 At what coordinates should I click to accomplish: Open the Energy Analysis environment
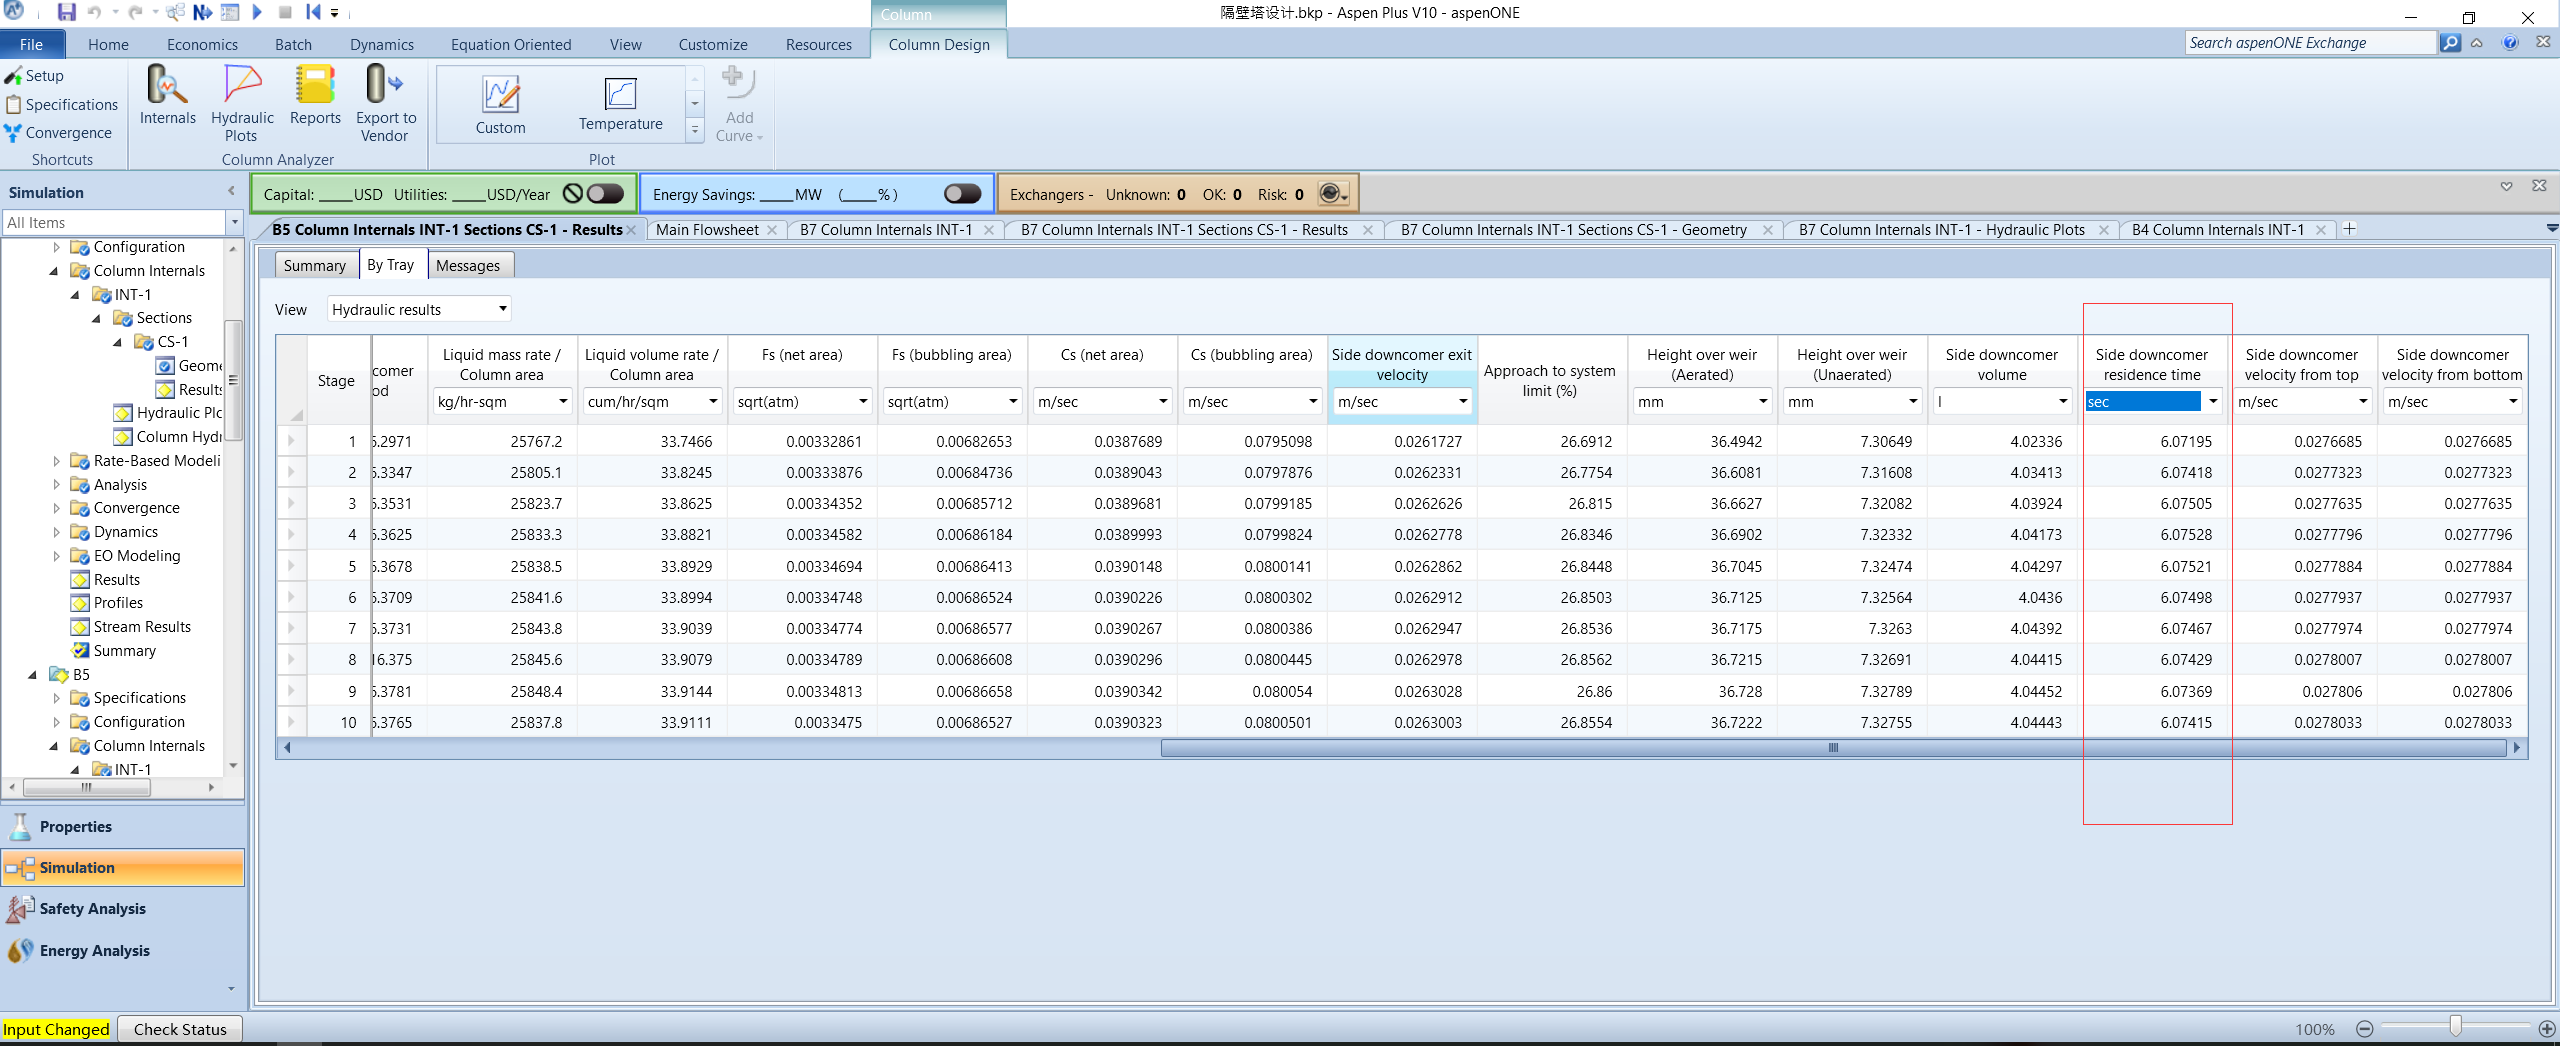pyautogui.click(x=123, y=951)
